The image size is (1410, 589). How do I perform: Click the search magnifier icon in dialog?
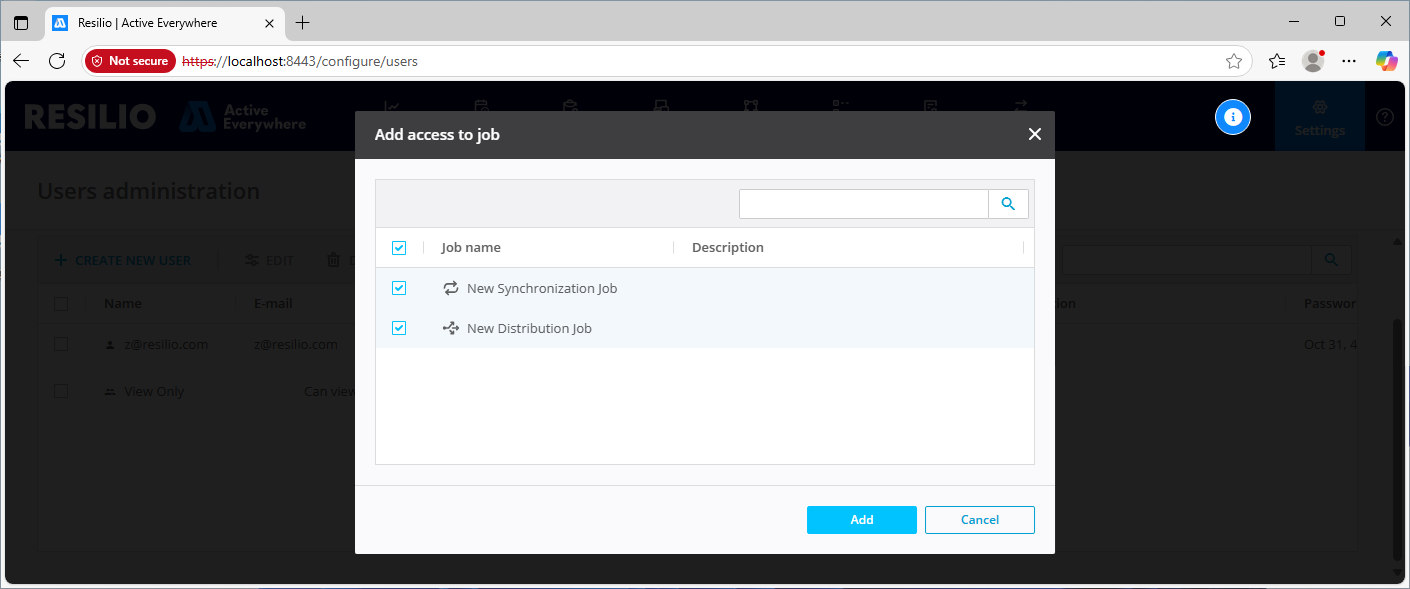1008,204
